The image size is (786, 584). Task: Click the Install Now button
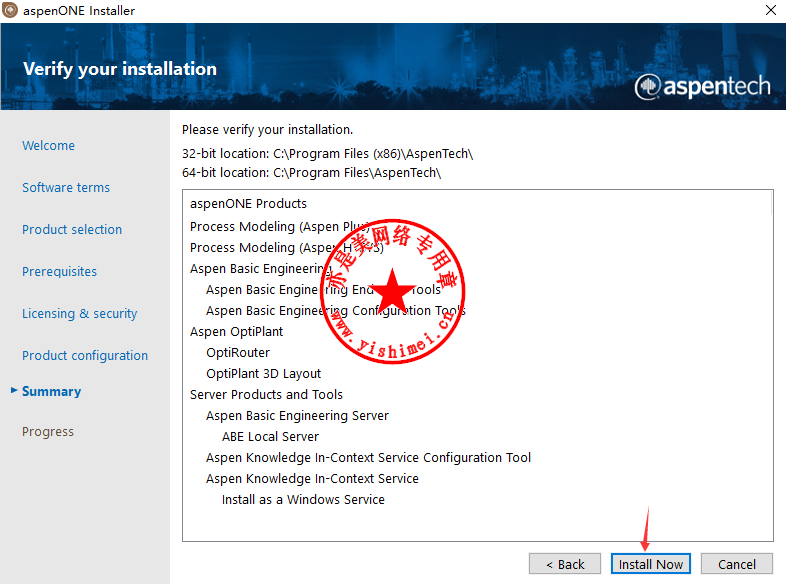point(650,564)
